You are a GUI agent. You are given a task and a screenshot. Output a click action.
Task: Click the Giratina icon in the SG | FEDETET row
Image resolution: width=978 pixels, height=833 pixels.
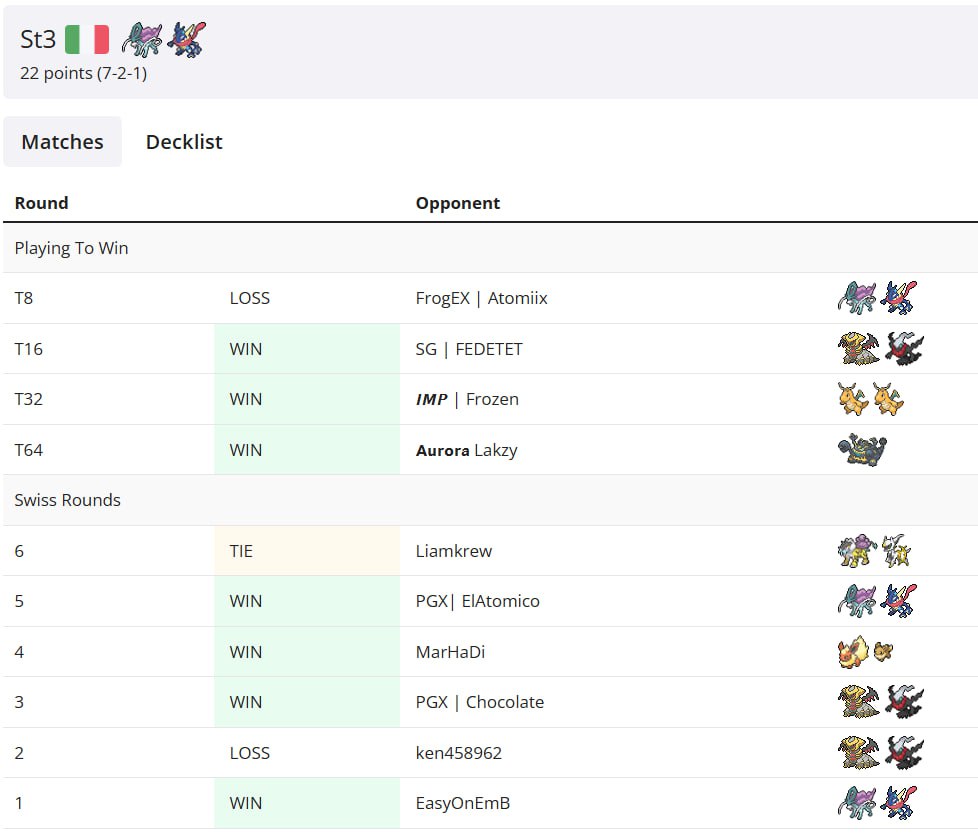[858, 349]
